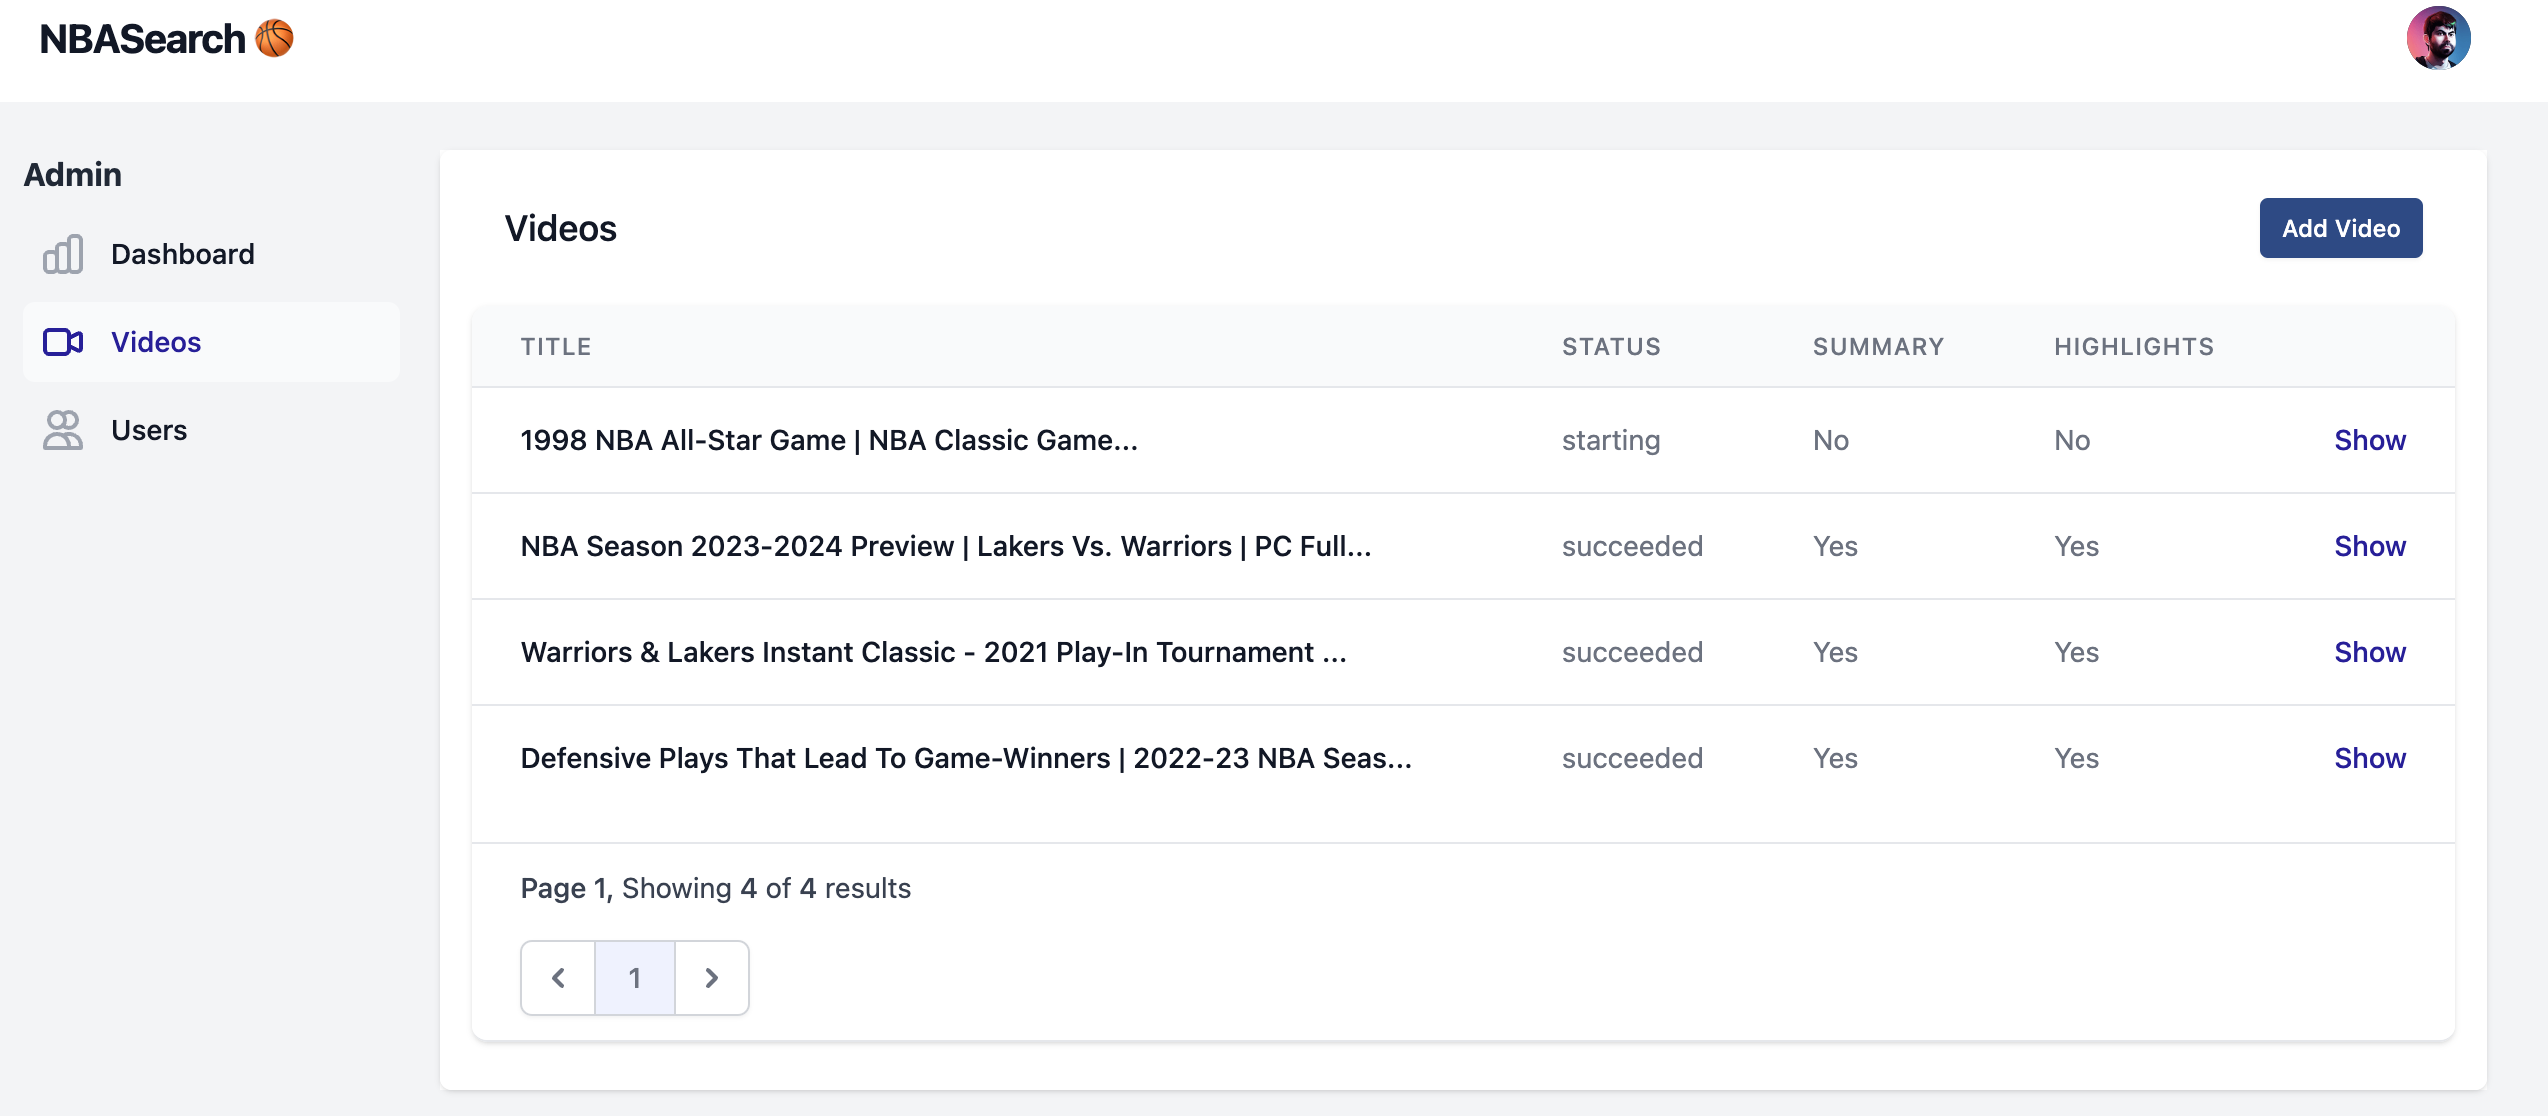Open the Dashboard menu item
Viewport: 2548px width, 1116px height.
coord(182,254)
